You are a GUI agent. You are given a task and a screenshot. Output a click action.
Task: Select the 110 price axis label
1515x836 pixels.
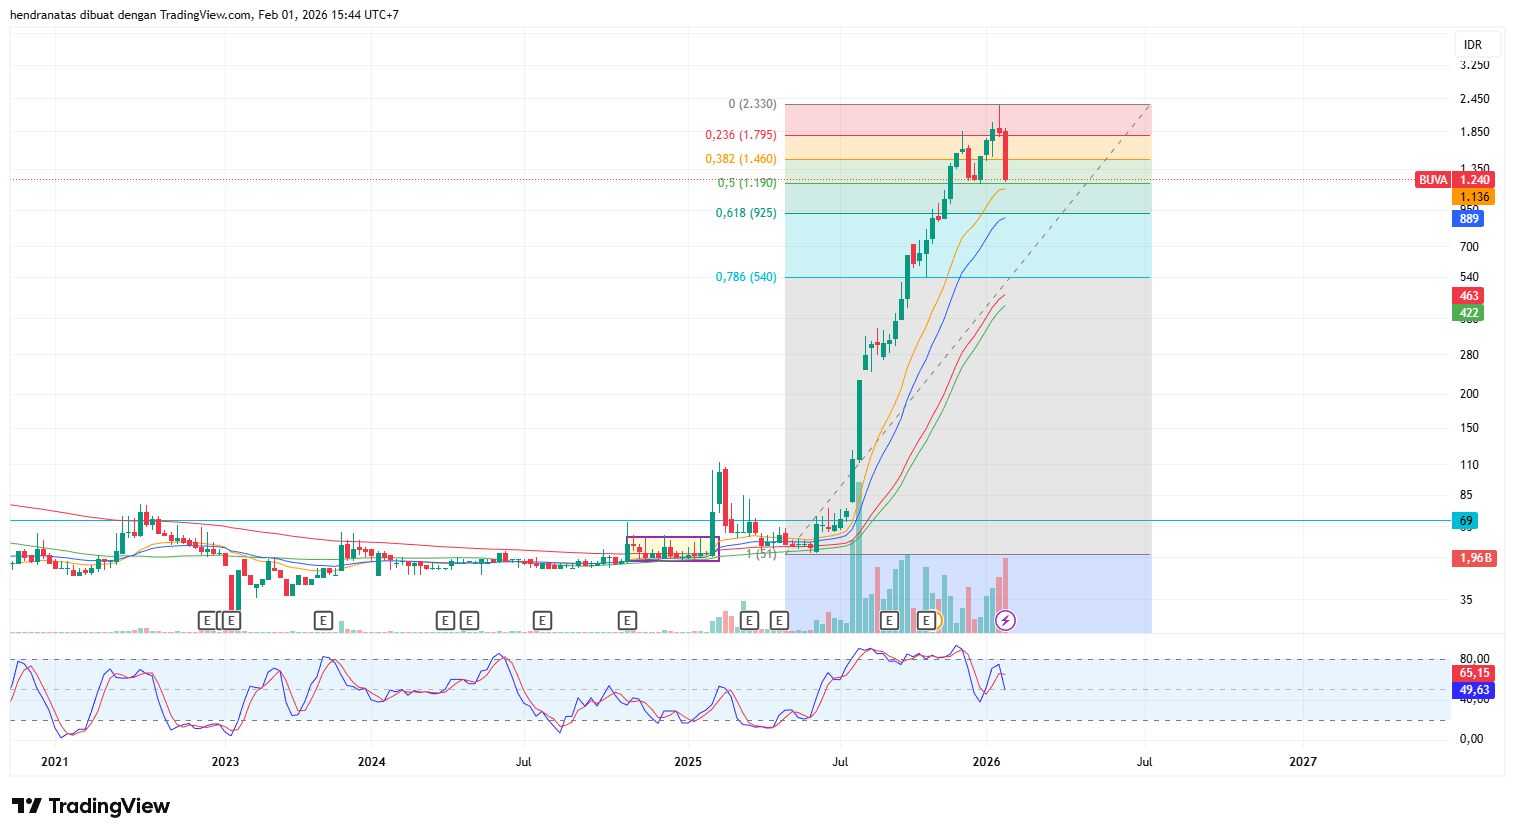point(1469,465)
